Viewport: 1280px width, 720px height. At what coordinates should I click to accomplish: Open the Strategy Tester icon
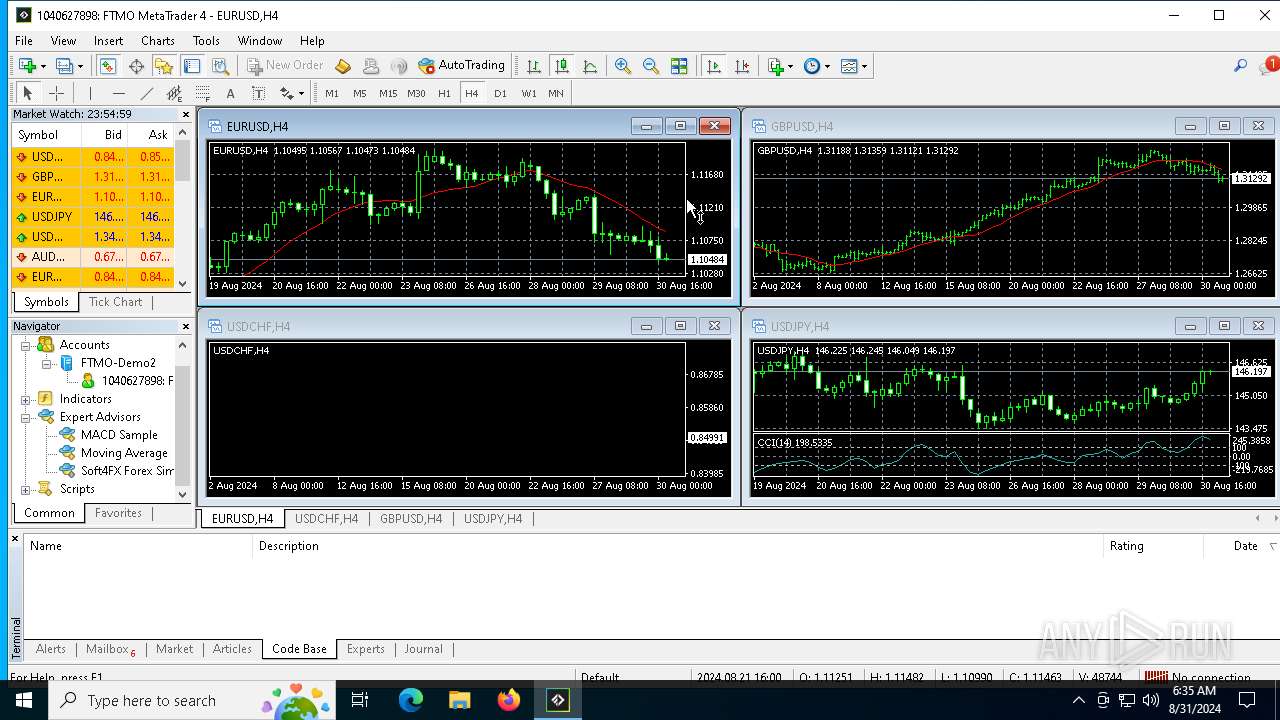tap(220, 66)
